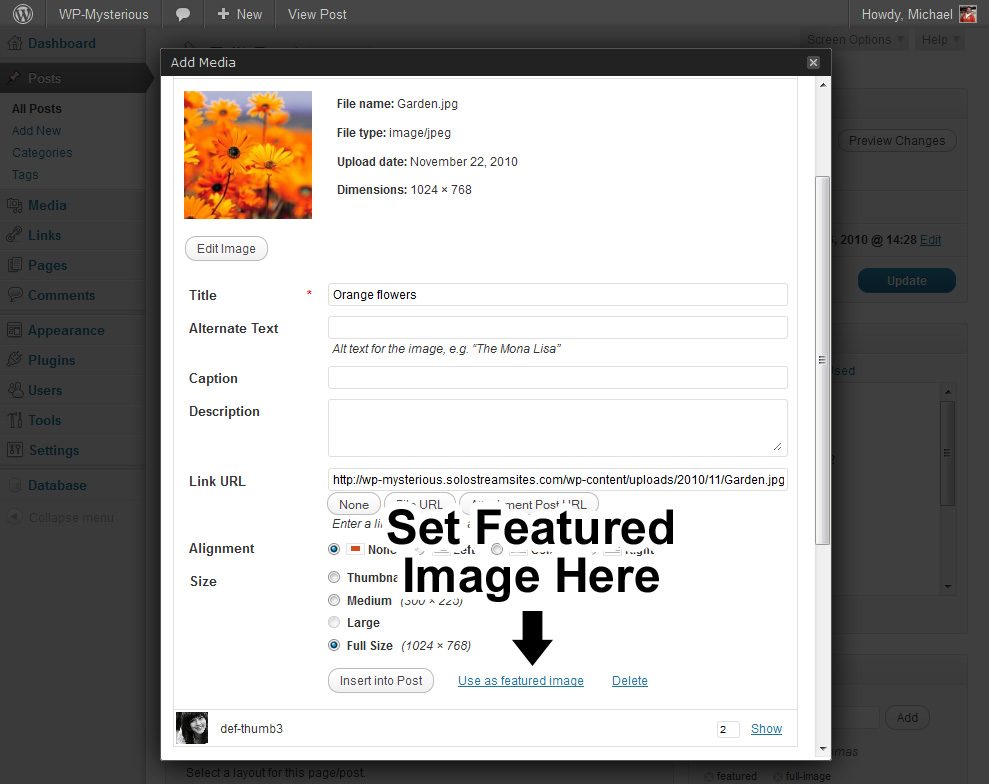The height and width of the screenshot is (784, 989).
Task: Select the Medium size radio button
Action: (334, 600)
